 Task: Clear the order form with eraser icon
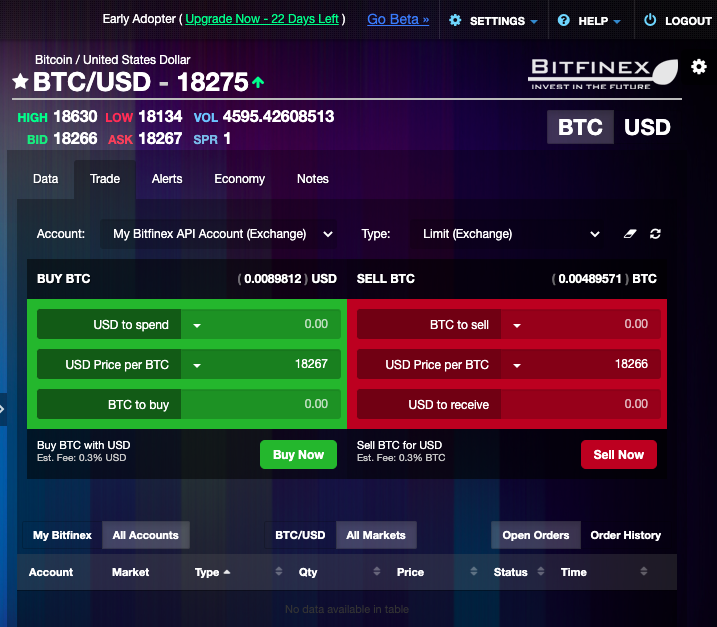coord(630,234)
